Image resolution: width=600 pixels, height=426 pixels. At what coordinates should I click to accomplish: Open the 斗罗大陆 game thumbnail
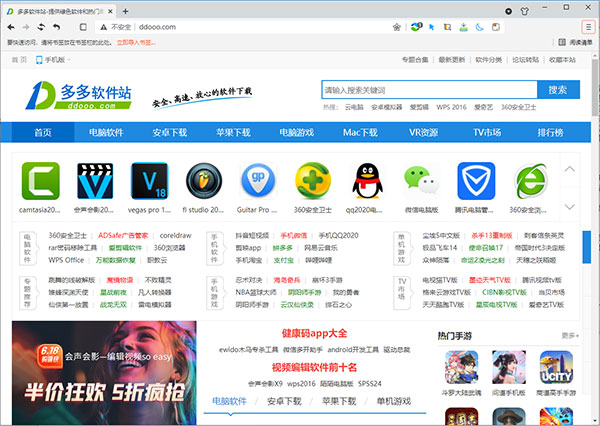(461, 367)
